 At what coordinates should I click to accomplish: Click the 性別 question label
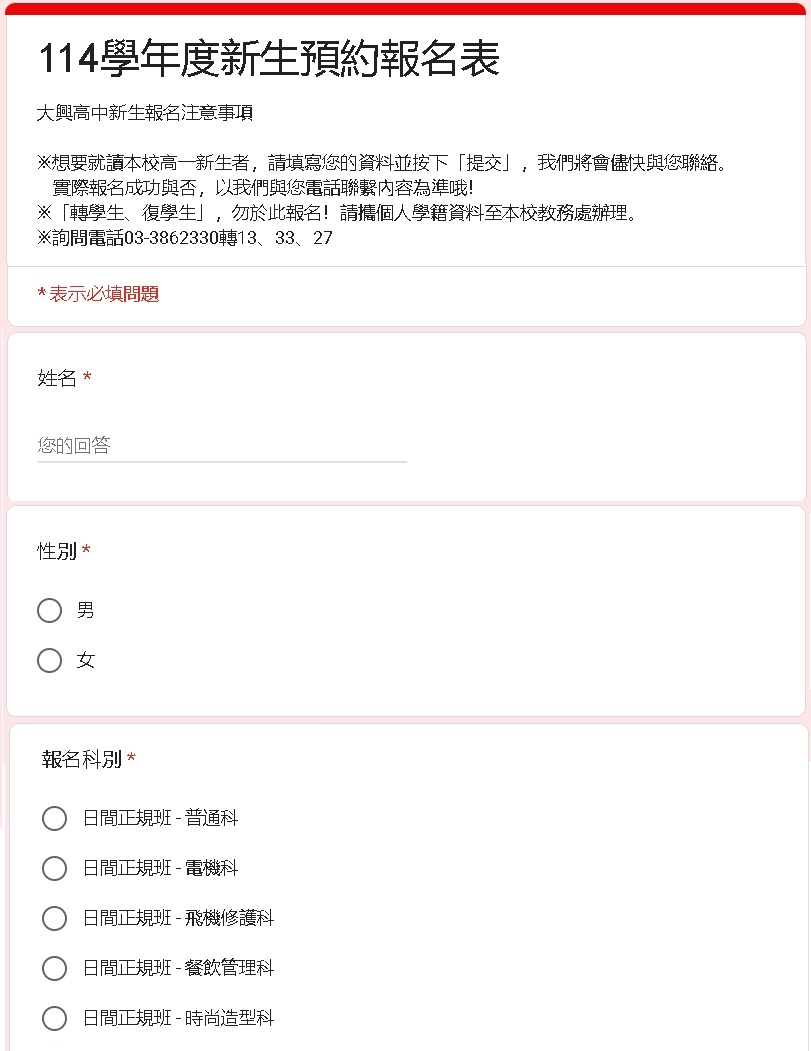click(x=57, y=551)
